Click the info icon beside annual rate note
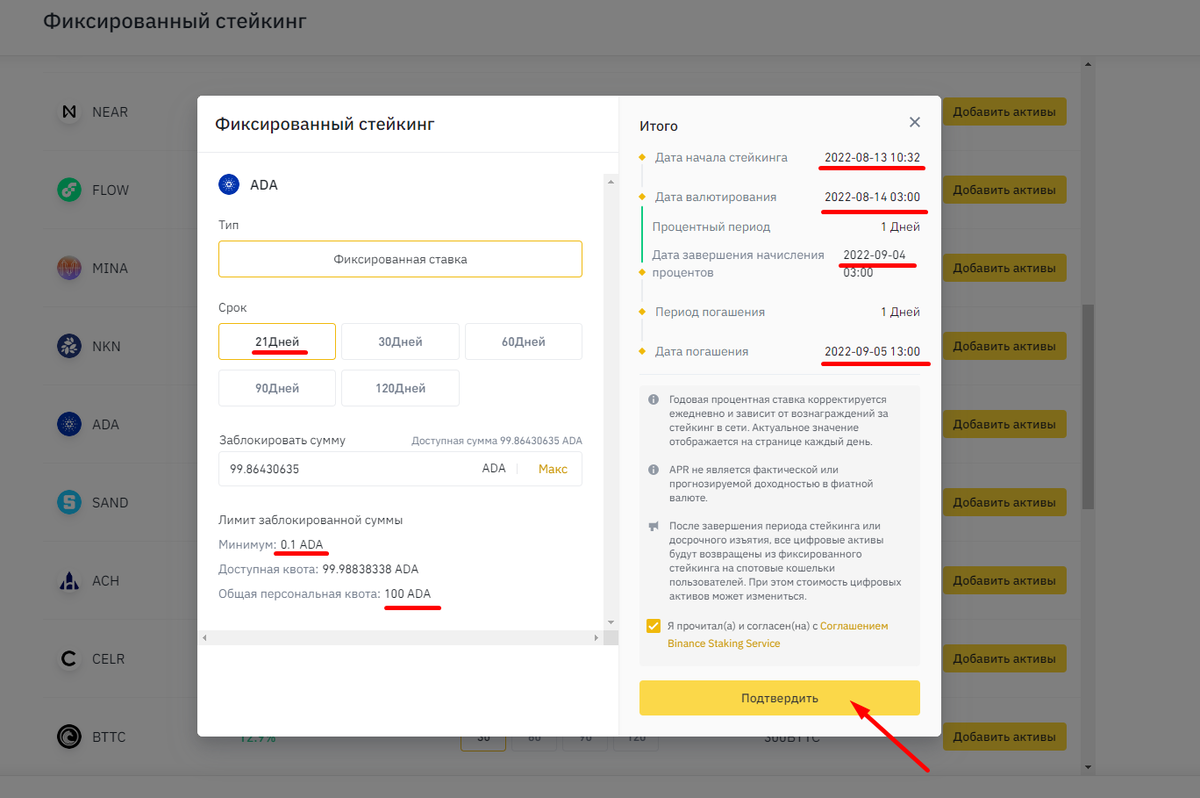The width and height of the screenshot is (1200, 798). click(x=654, y=399)
